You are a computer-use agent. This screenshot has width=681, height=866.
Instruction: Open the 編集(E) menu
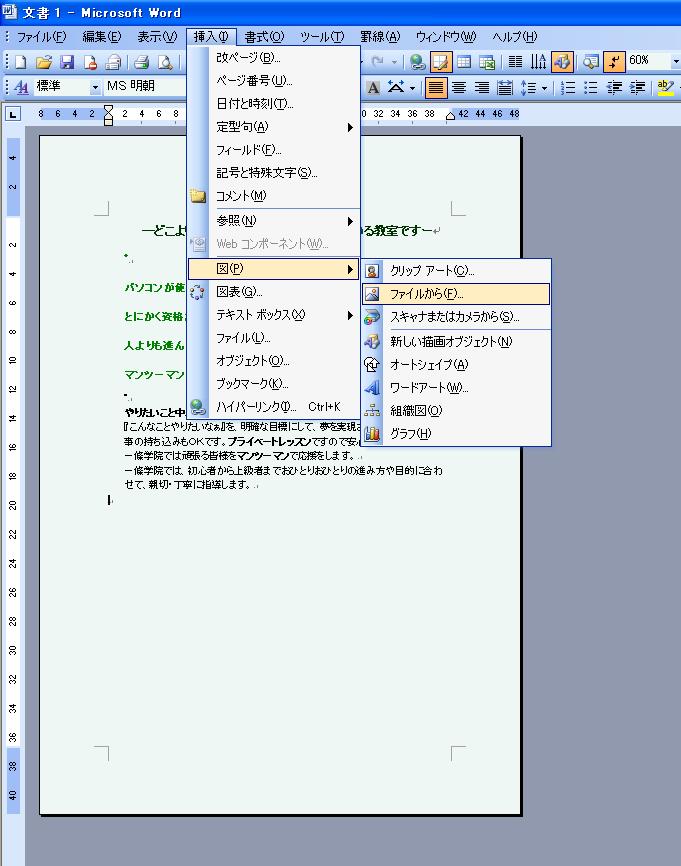[102, 37]
